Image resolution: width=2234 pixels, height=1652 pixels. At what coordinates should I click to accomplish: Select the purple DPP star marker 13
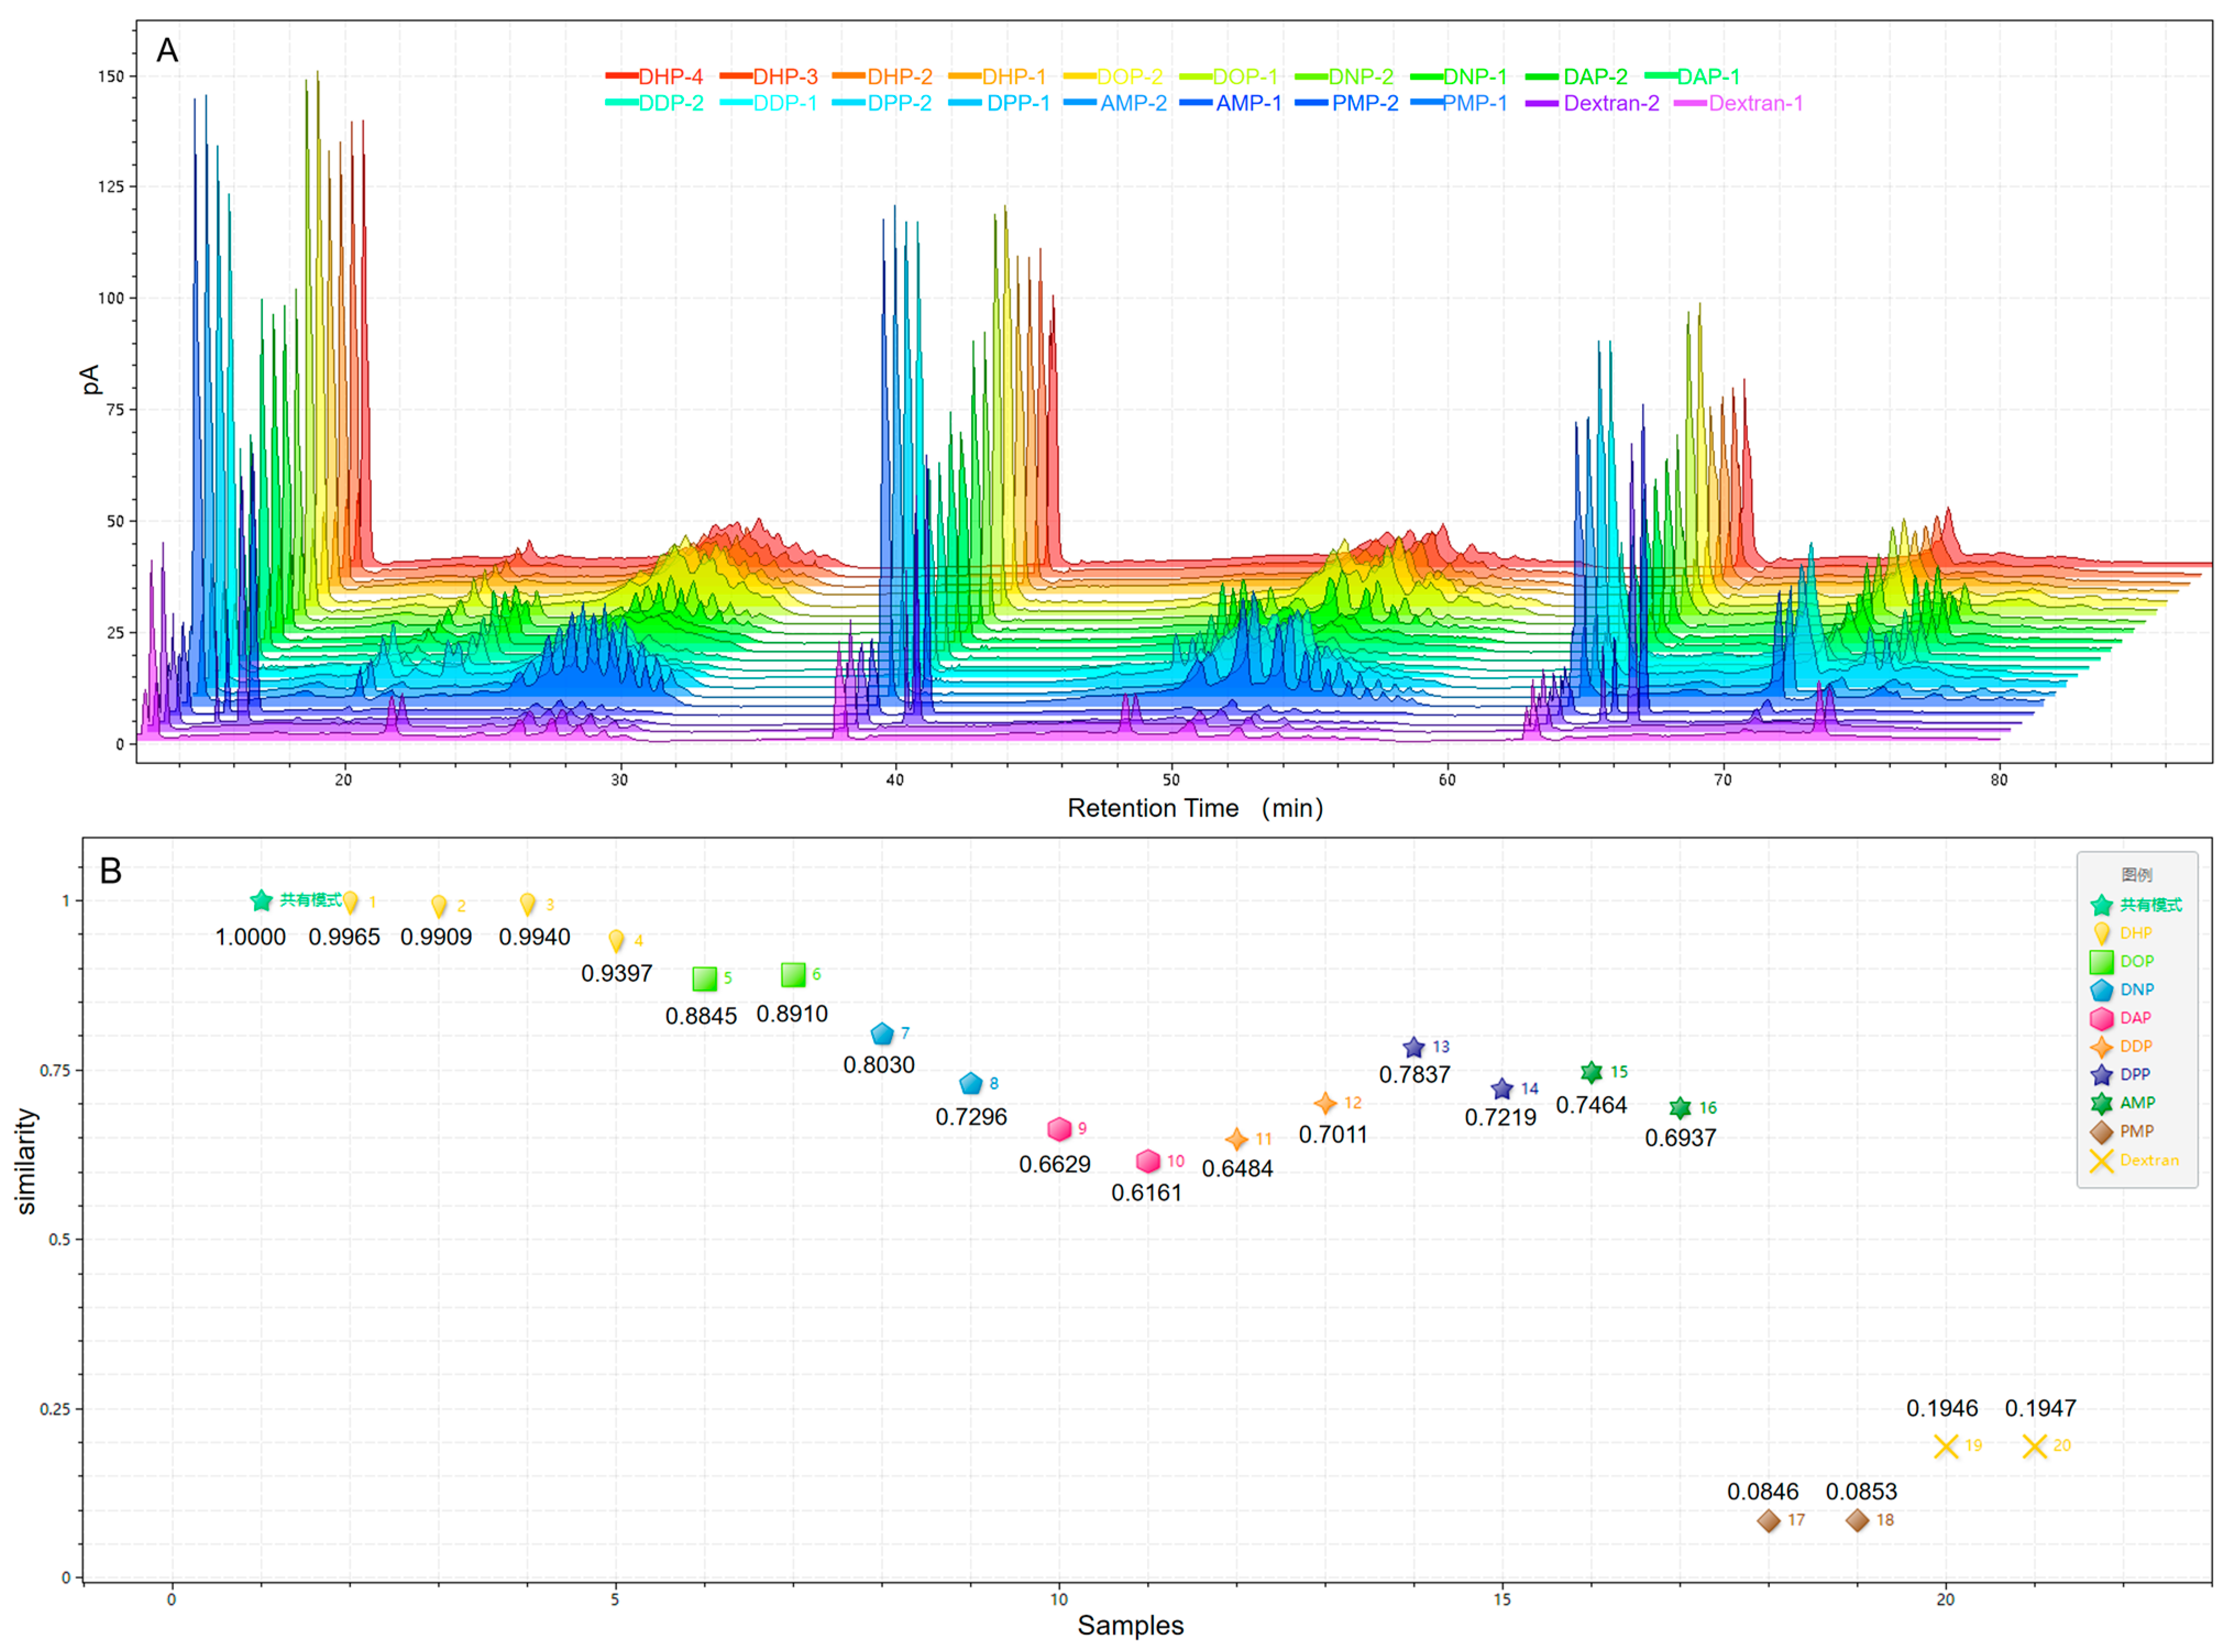1413,1048
